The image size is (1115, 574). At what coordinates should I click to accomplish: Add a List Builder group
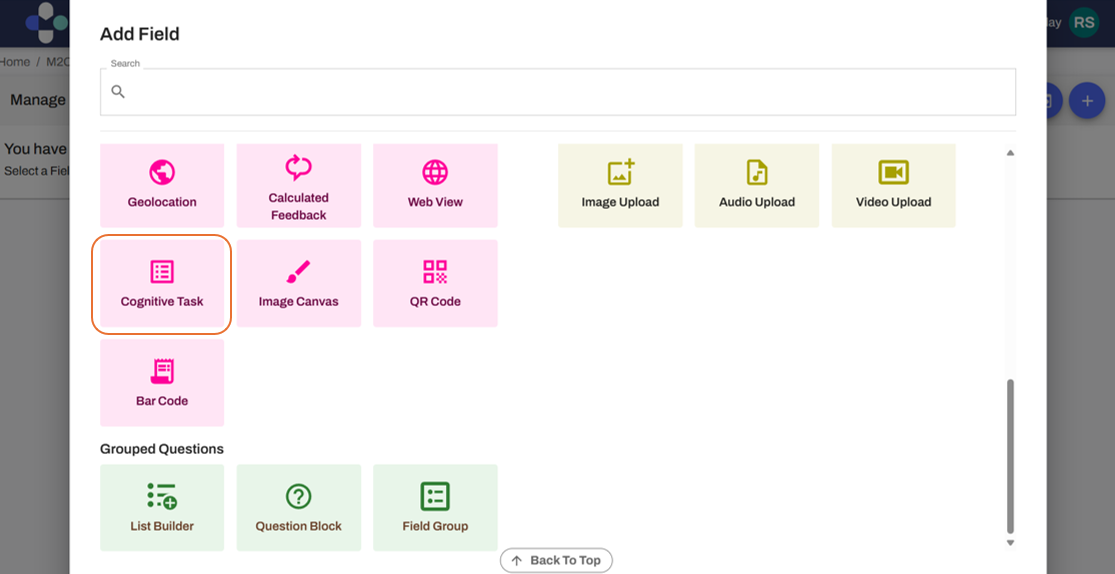(x=162, y=508)
